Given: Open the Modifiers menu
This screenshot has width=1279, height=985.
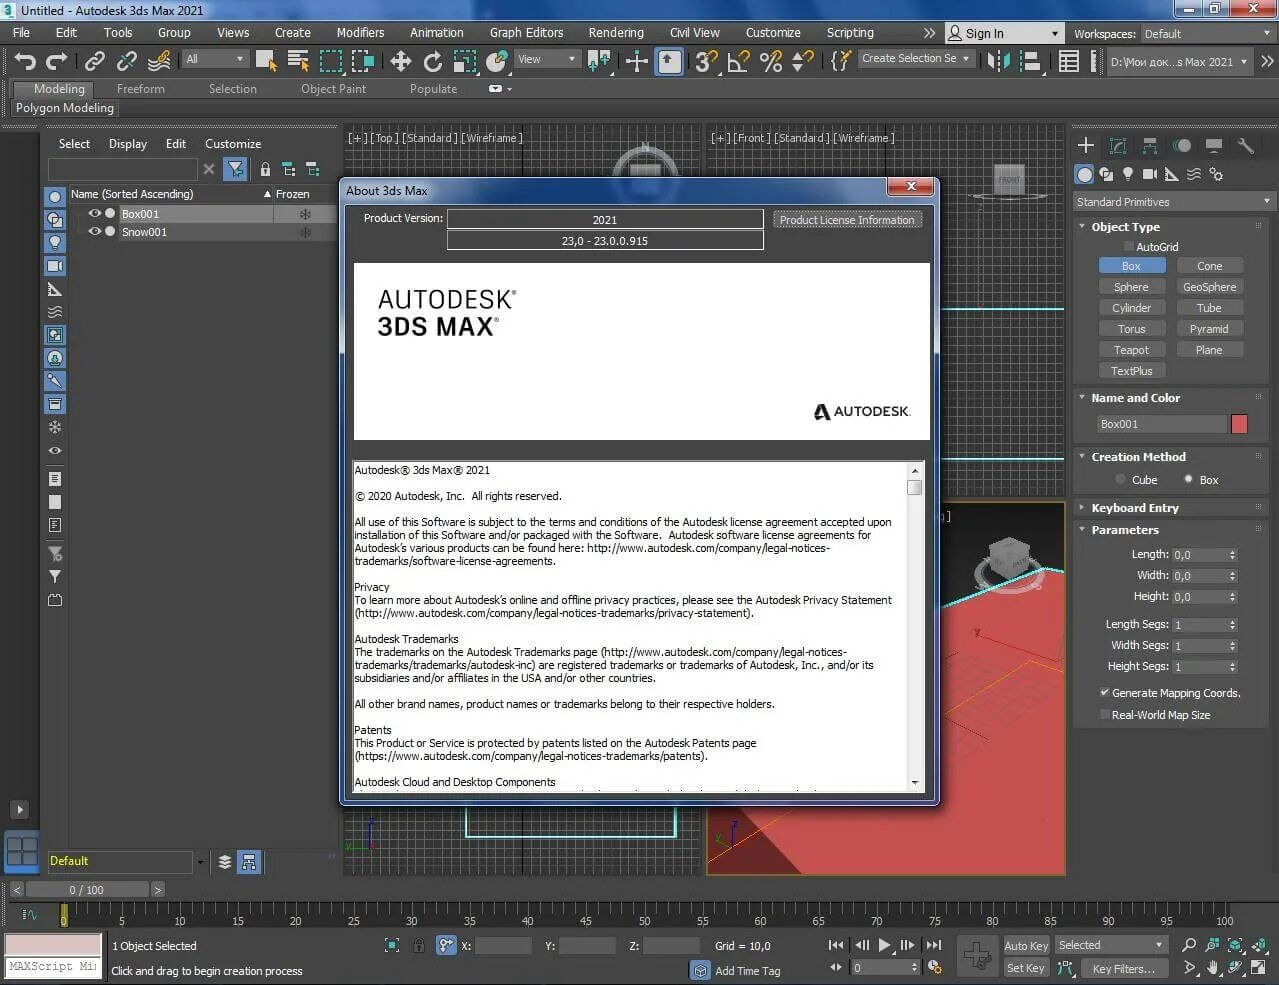Looking at the screenshot, I should tap(360, 33).
